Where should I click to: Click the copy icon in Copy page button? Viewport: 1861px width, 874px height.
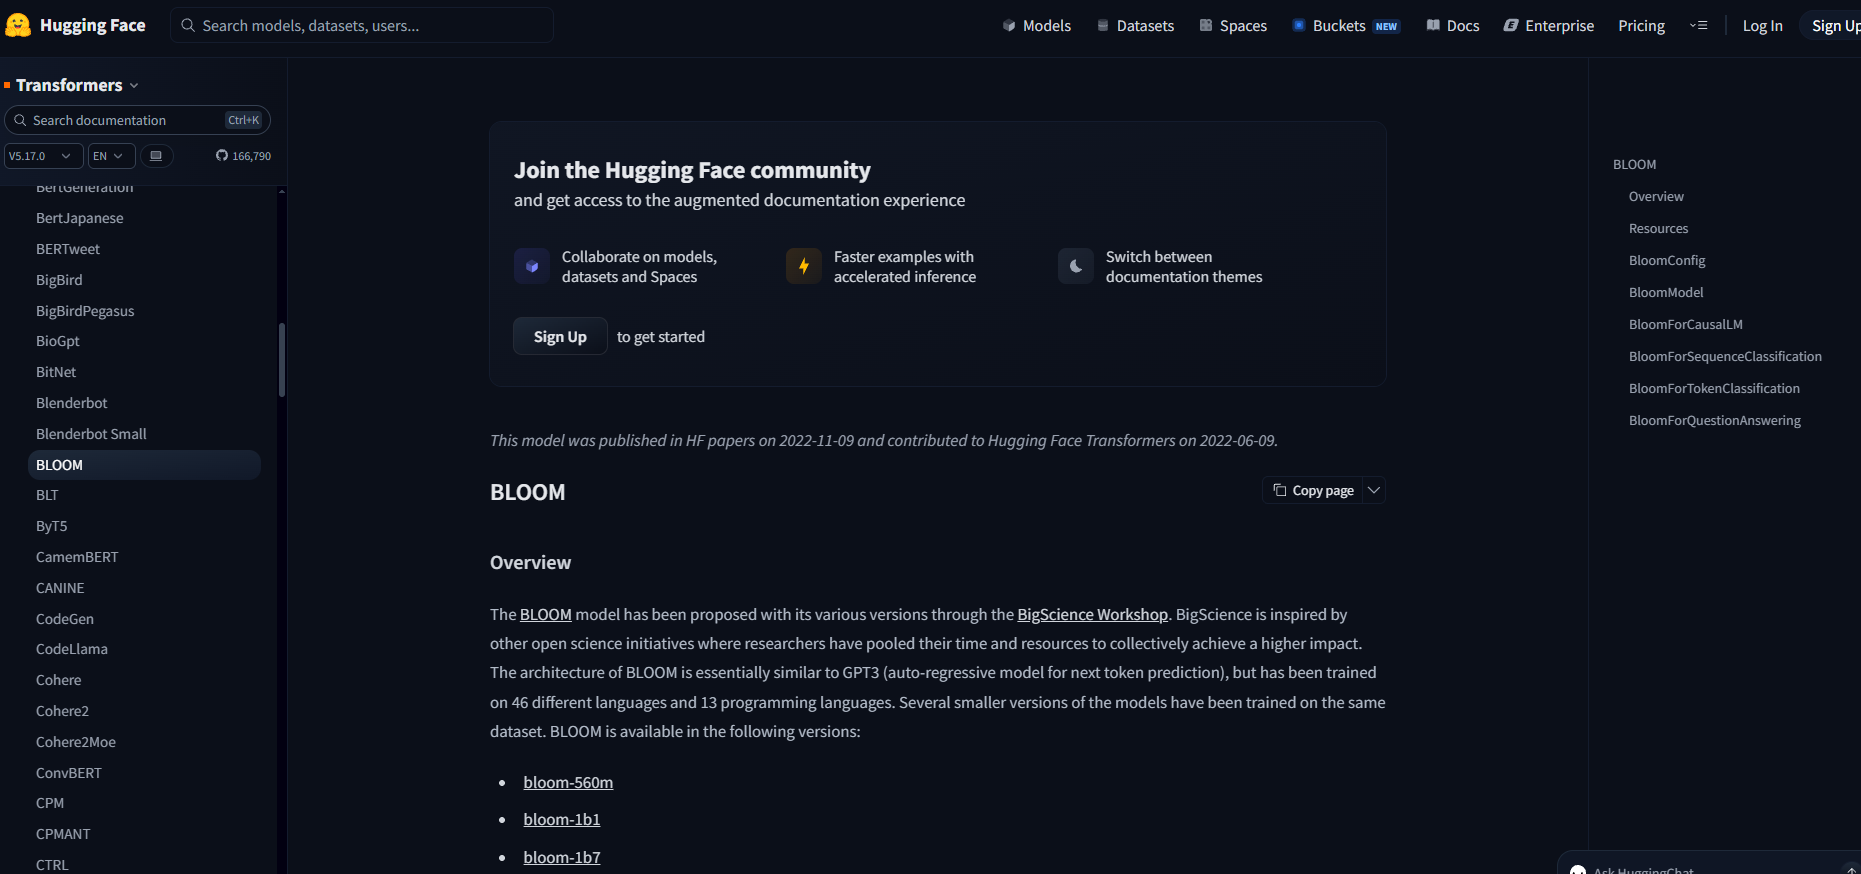tap(1279, 490)
